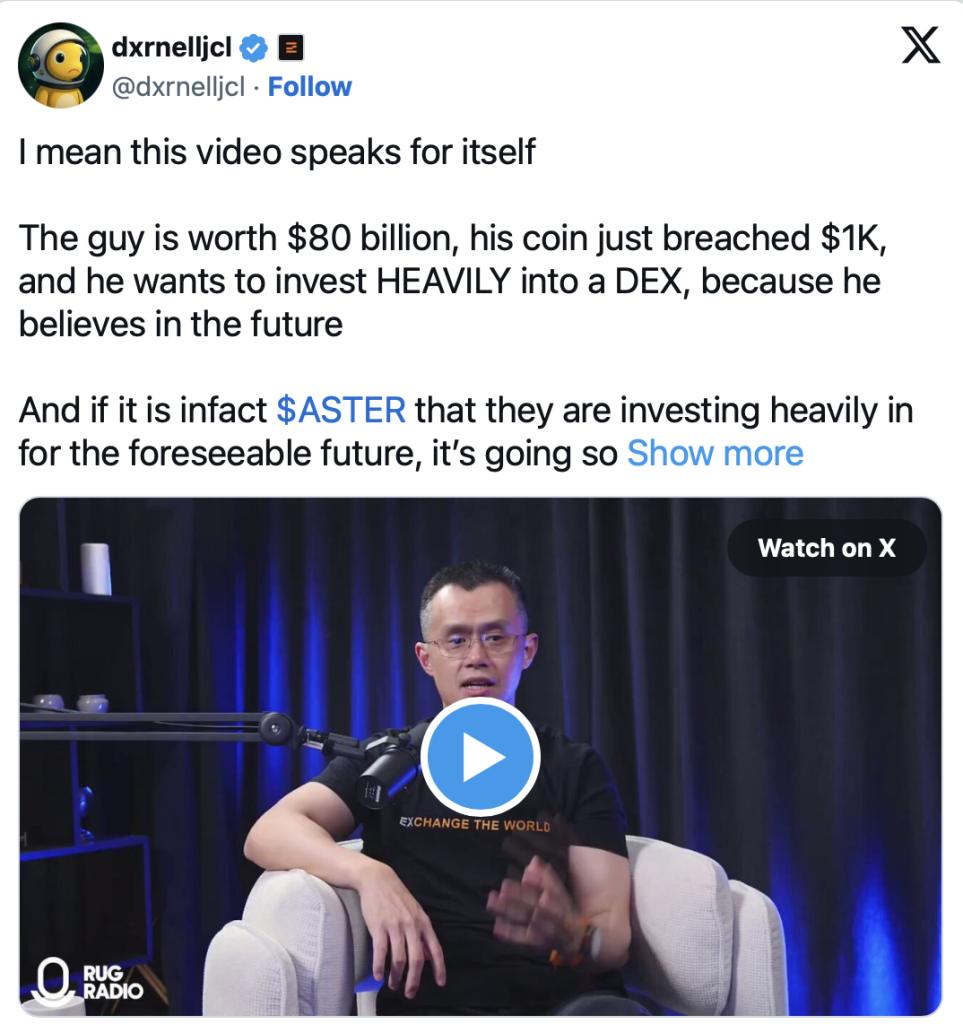The height and width of the screenshot is (1024, 963).
Task: Open the dxrnelljcl display name
Action: pyautogui.click(x=172, y=47)
